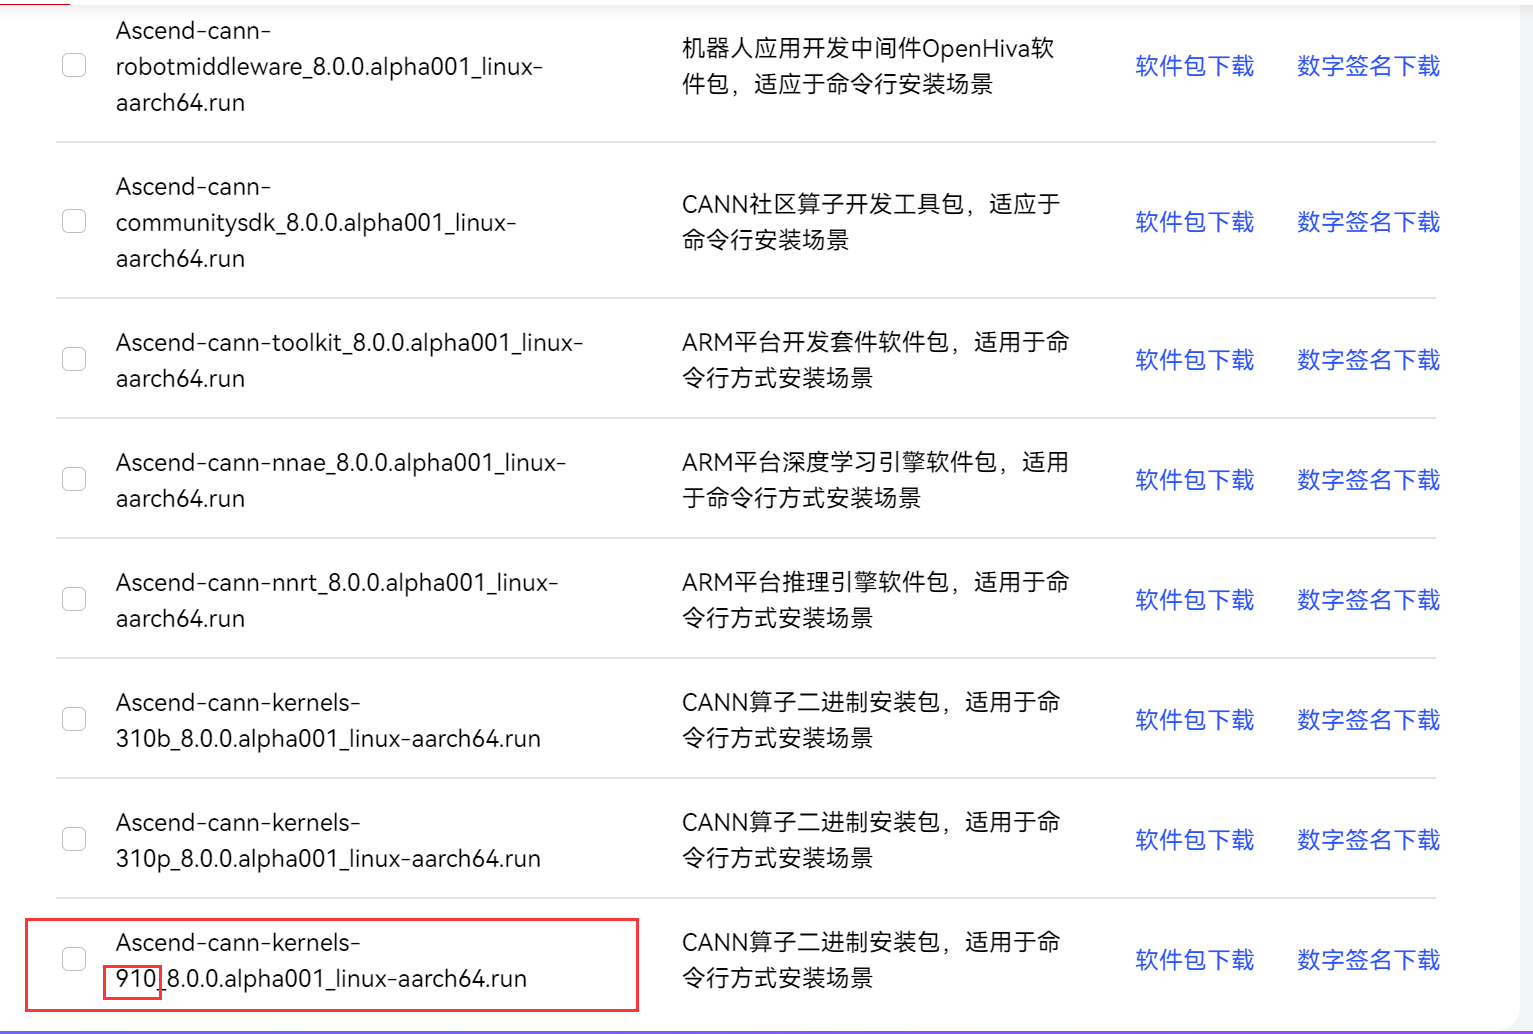Get the 数字签名下载 for communitysdk
This screenshot has height=1034, width=1533.
click(1369, 222)
